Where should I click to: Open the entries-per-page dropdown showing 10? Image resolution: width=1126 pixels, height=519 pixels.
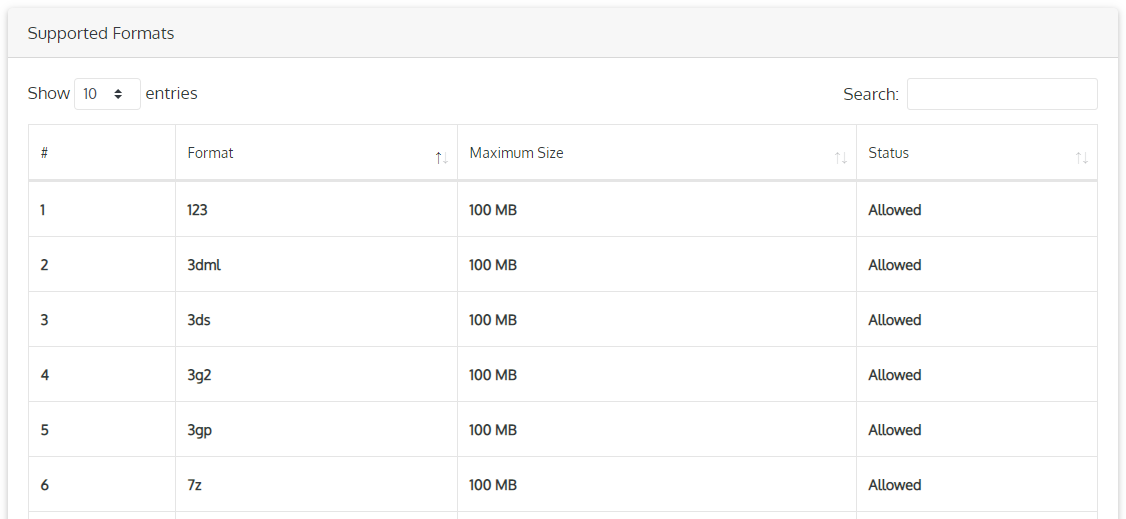click(107, 94)
